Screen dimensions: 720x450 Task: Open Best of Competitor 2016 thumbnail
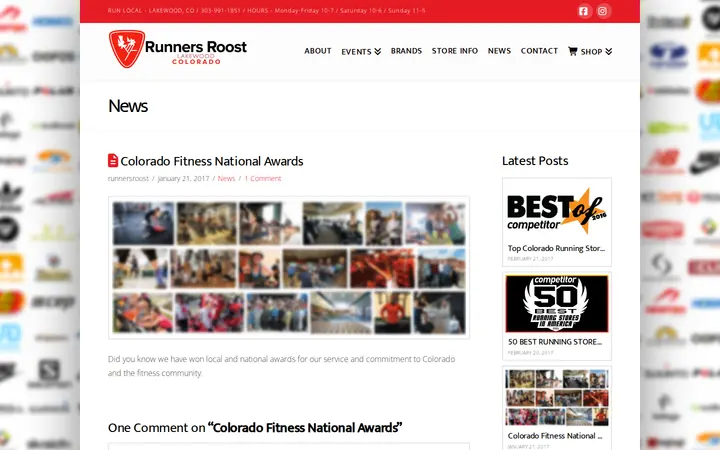coord(557,211)
